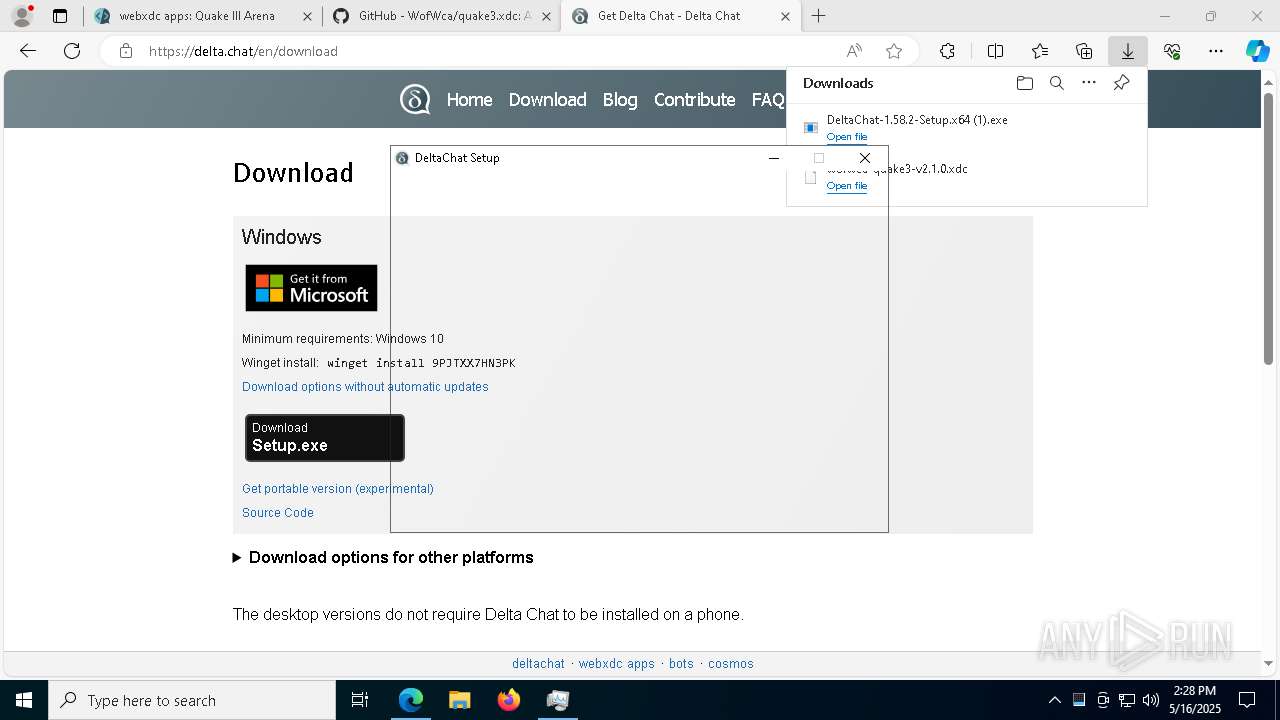Screen dimensions: 1280x720
Task: Open Download nav item
Action: click(547, 99)
